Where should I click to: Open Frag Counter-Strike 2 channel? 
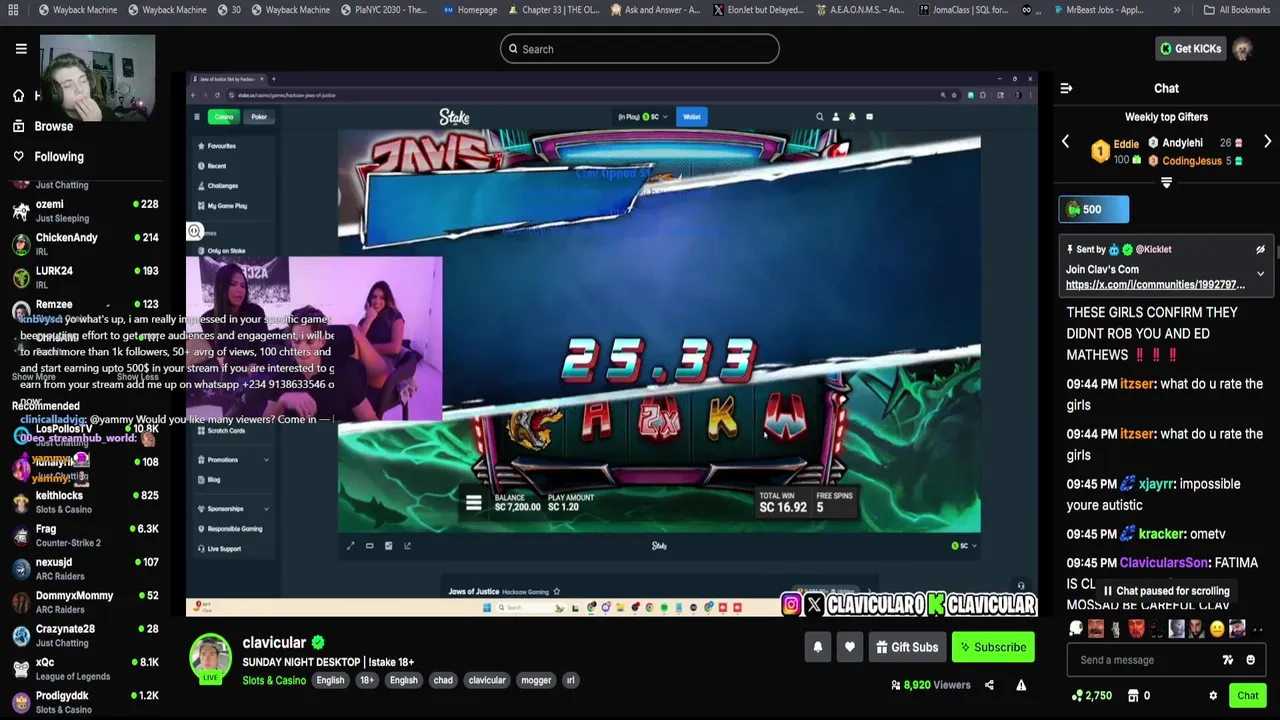(x=85, y=535)
